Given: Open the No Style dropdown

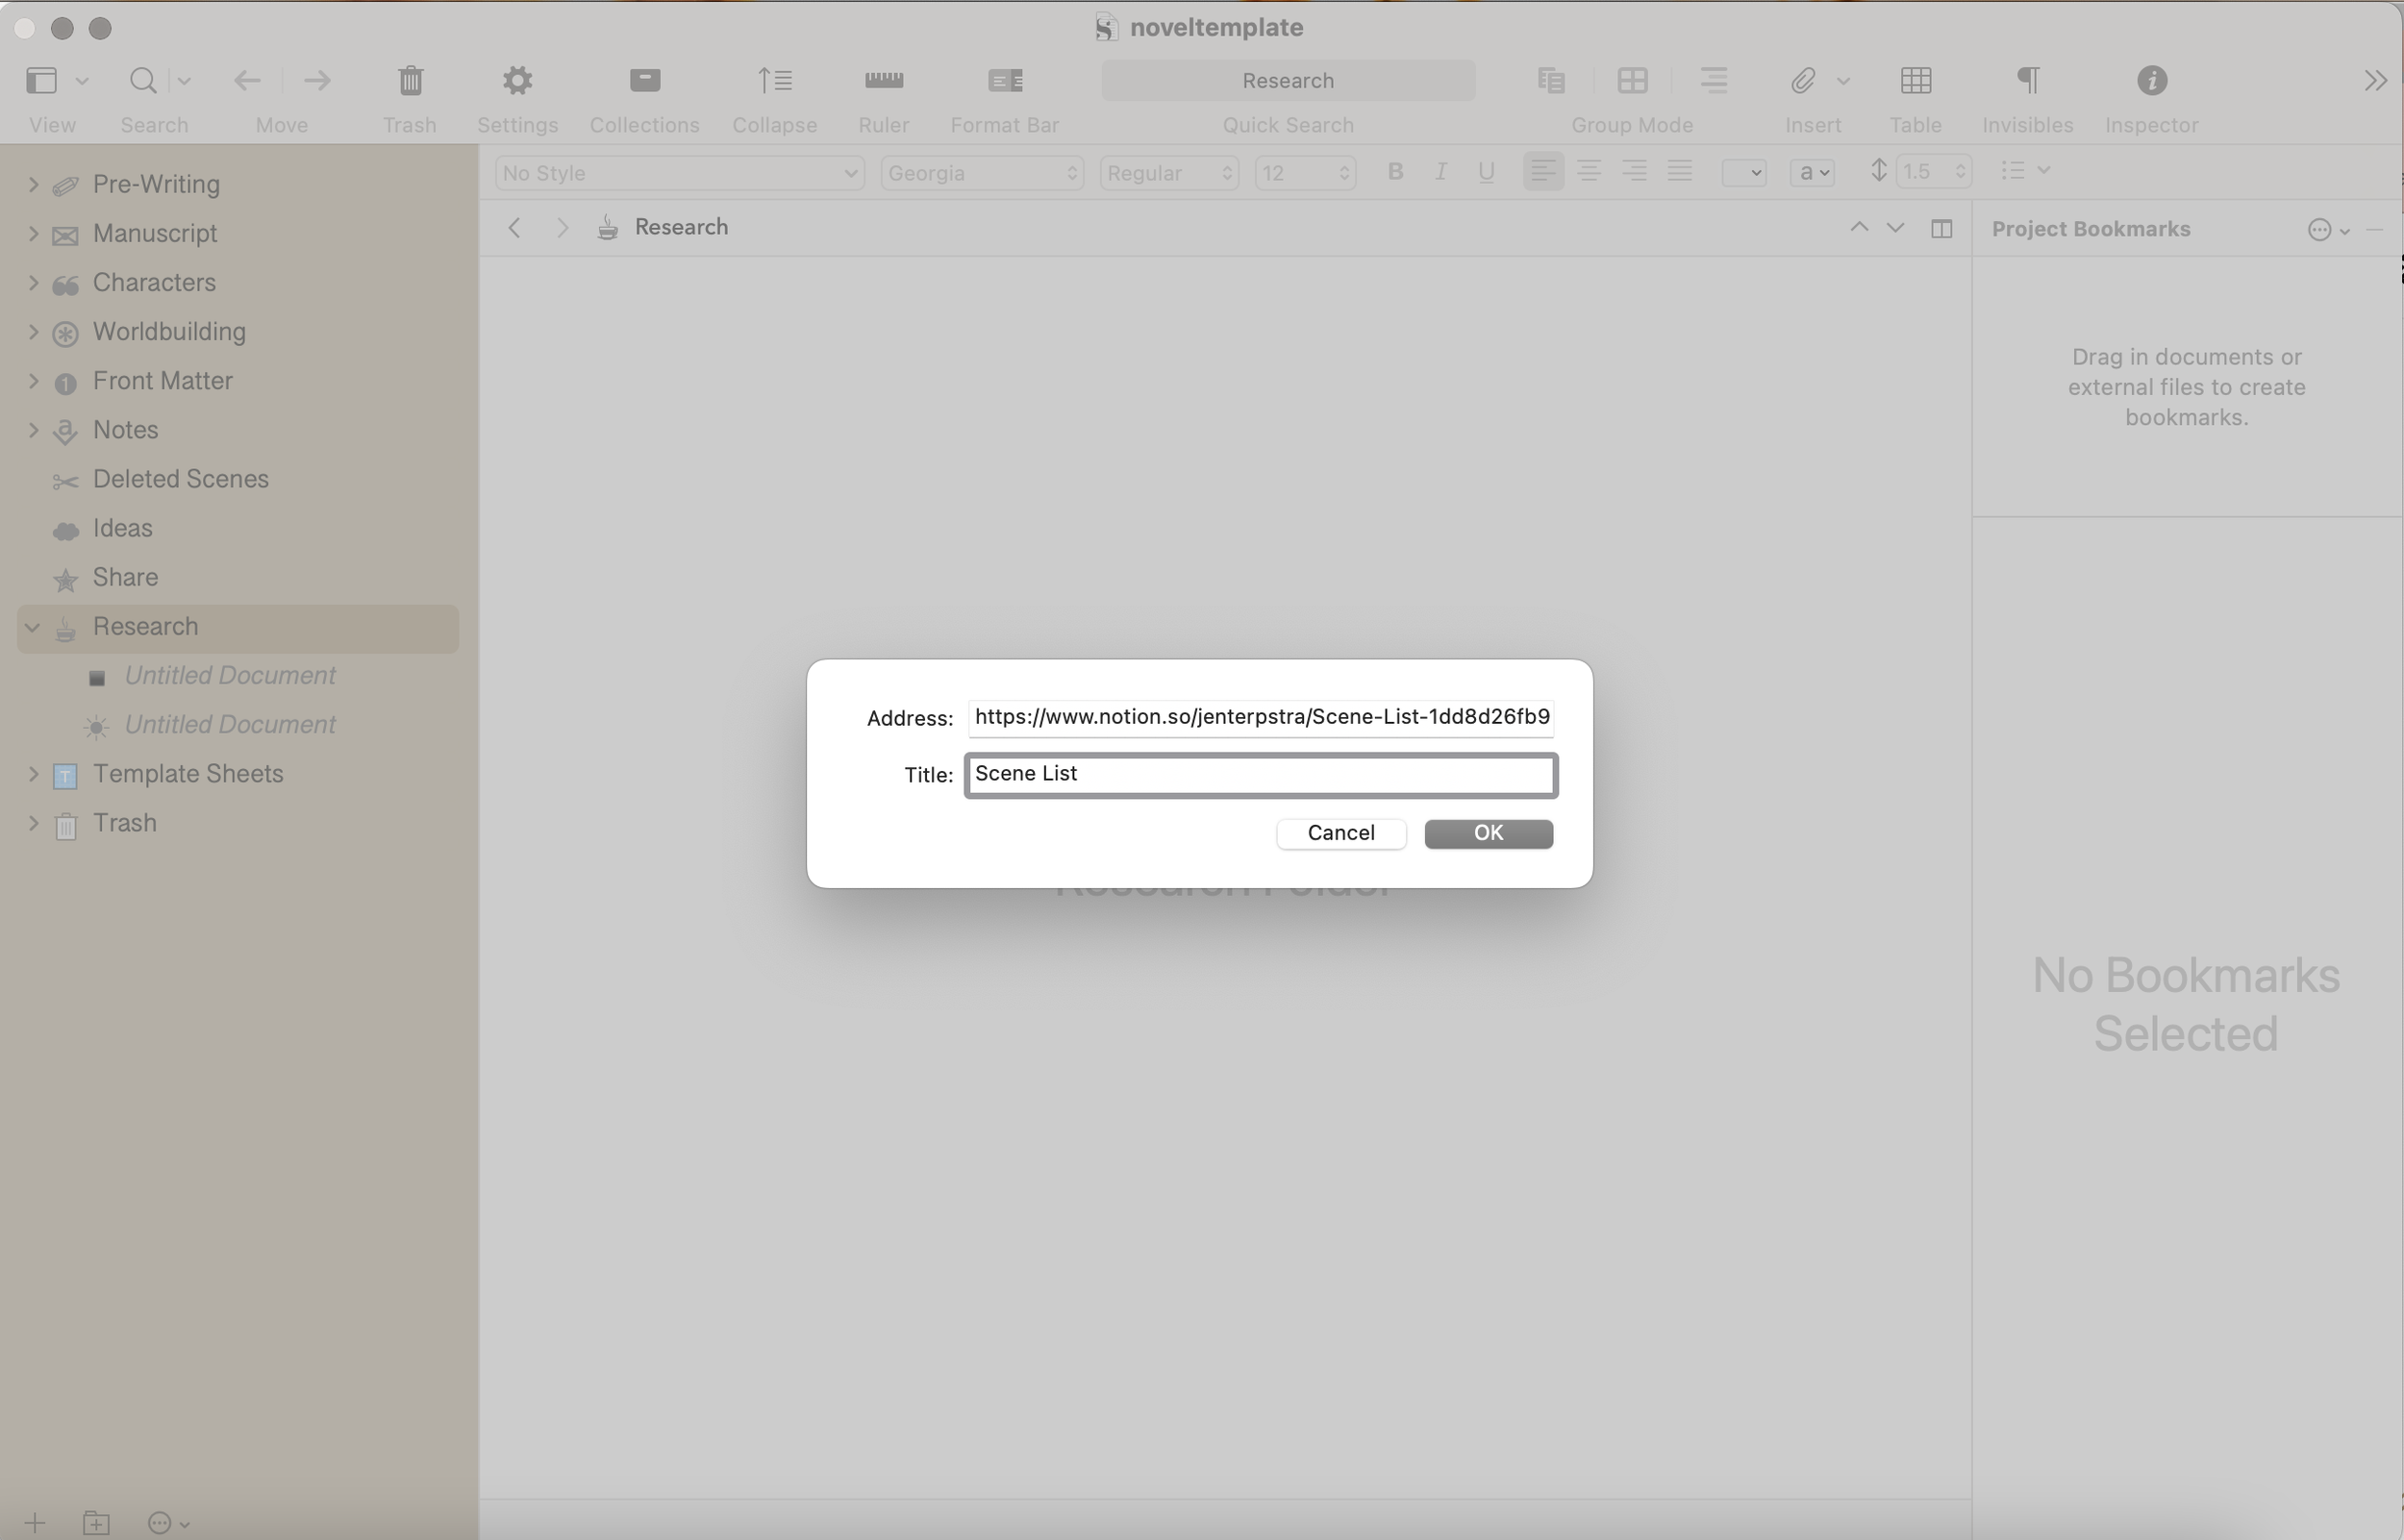Looking at the screenshot, I should 679,173.
